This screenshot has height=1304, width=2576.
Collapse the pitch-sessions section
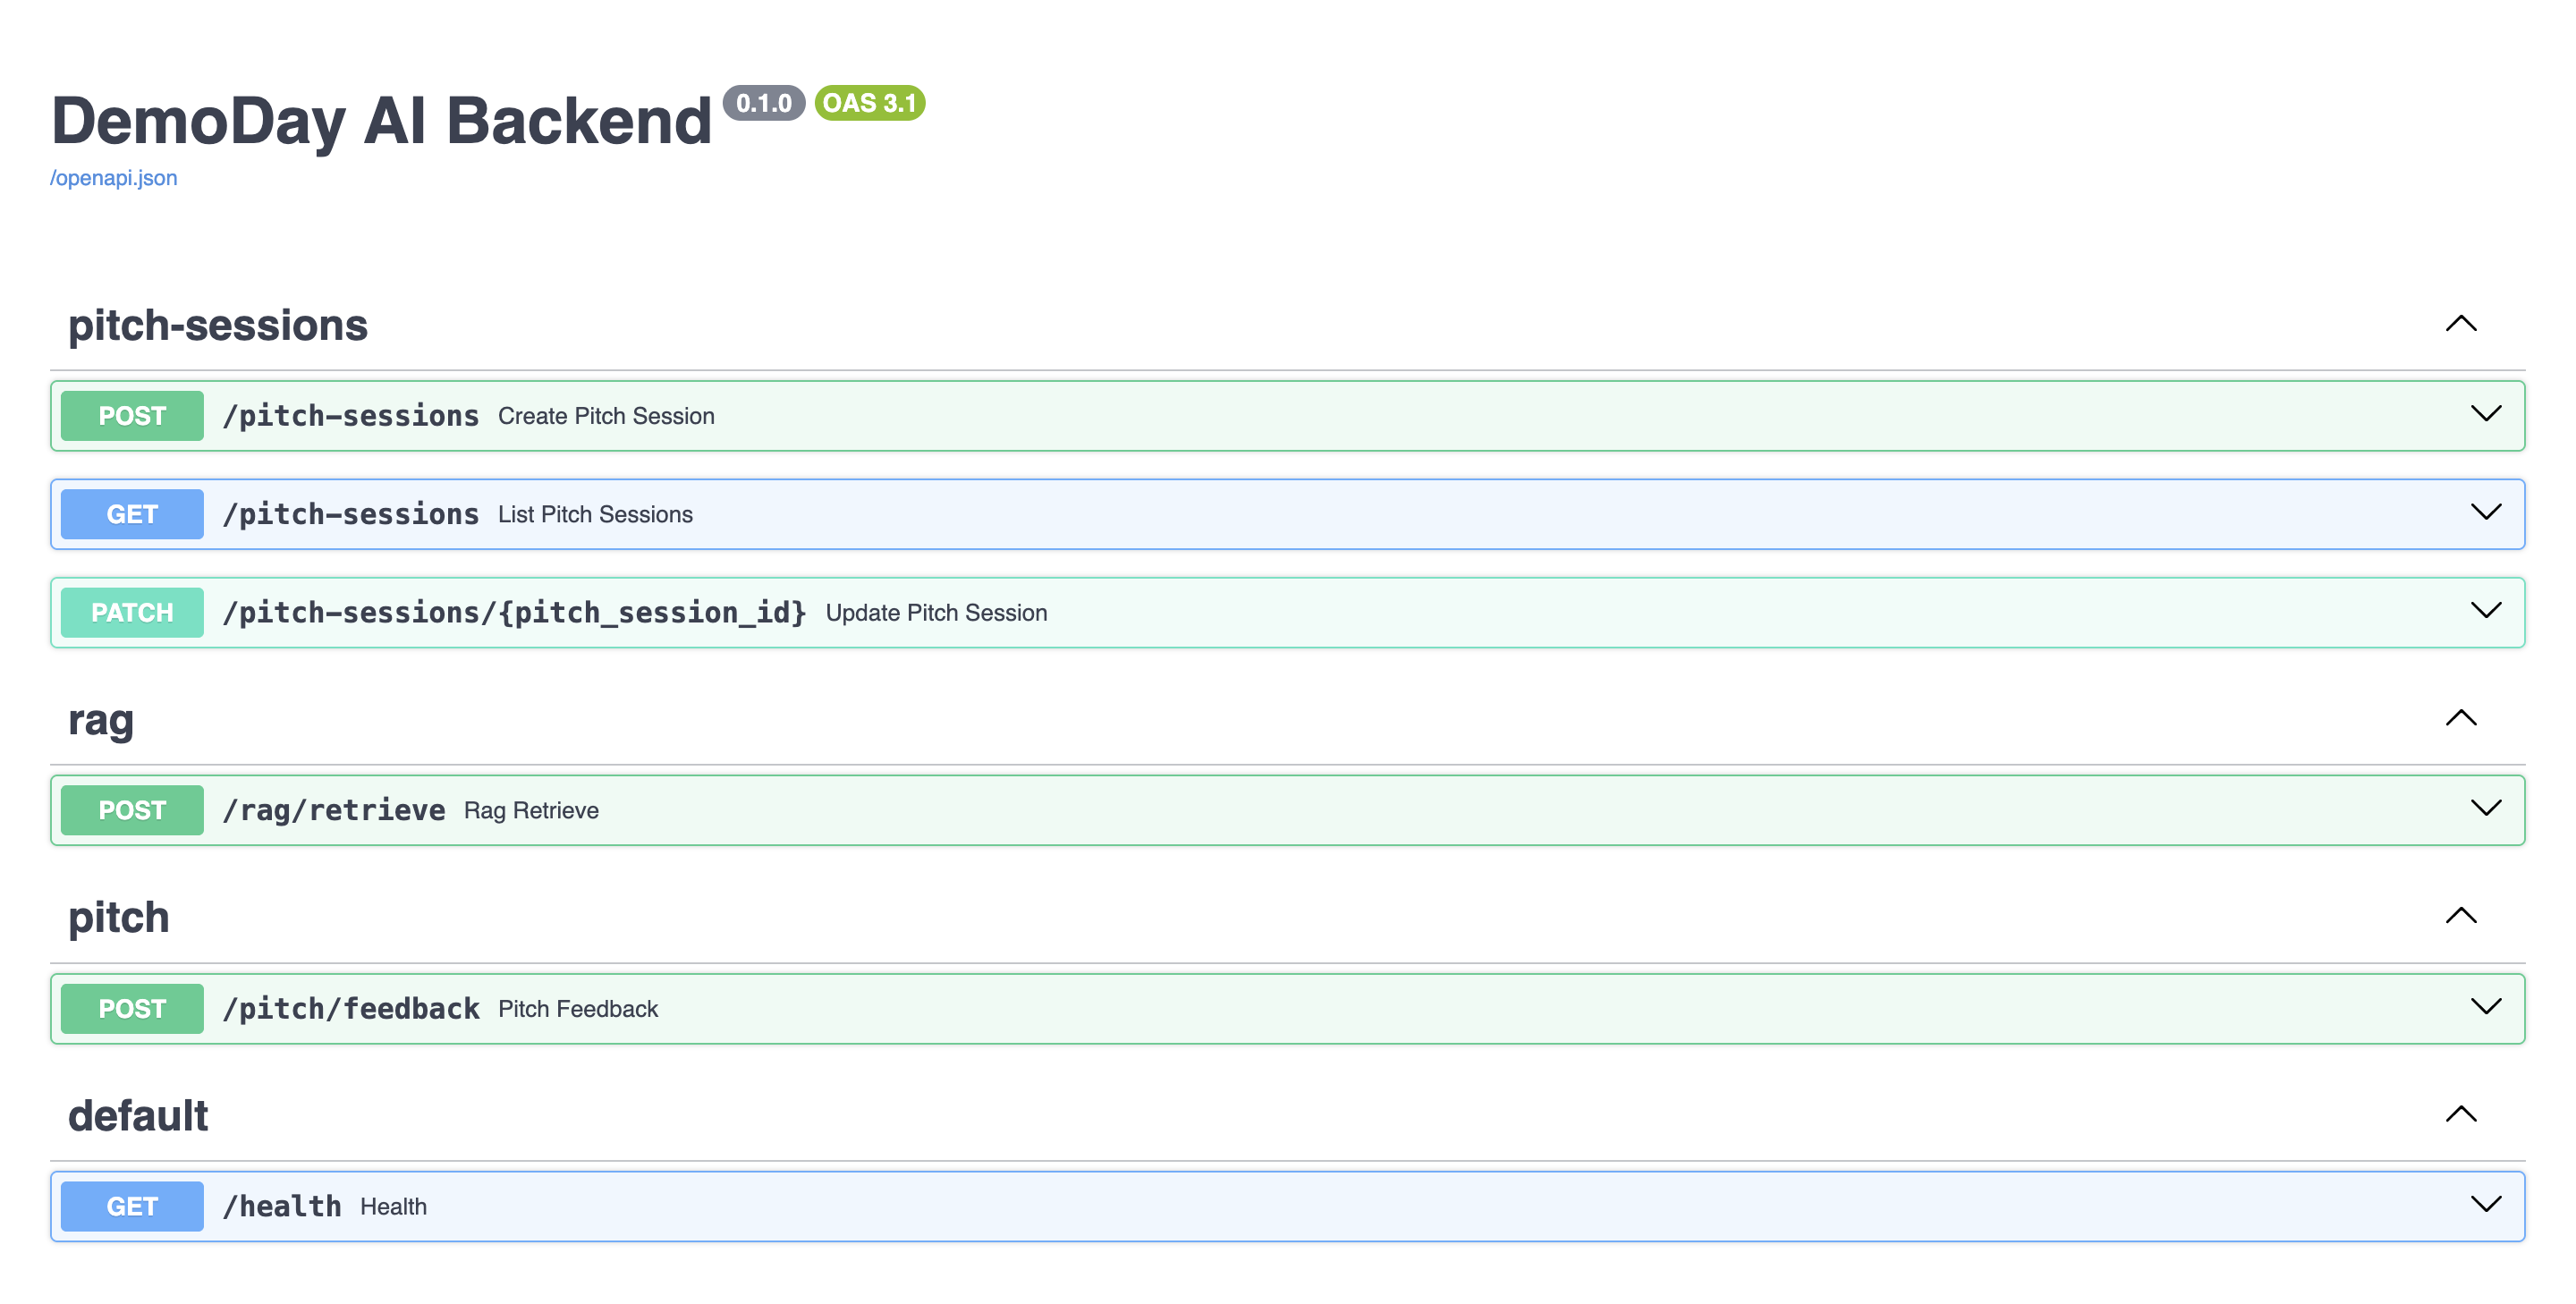[x=2462, y=323]
